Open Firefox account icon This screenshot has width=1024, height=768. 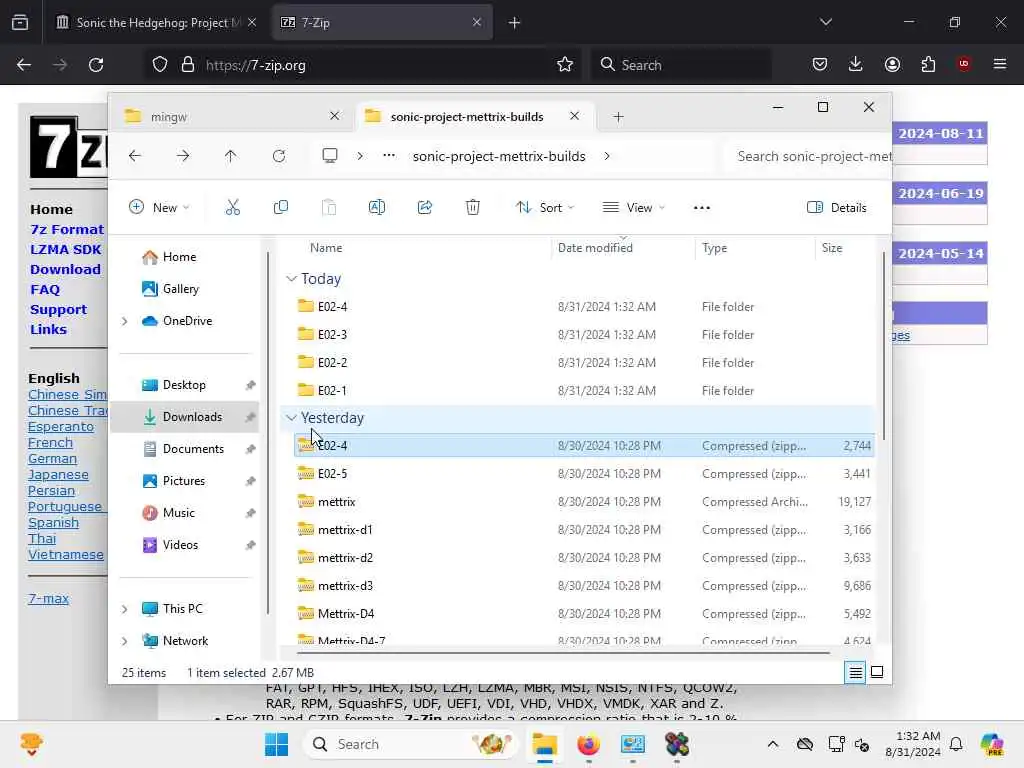[892, 65]
